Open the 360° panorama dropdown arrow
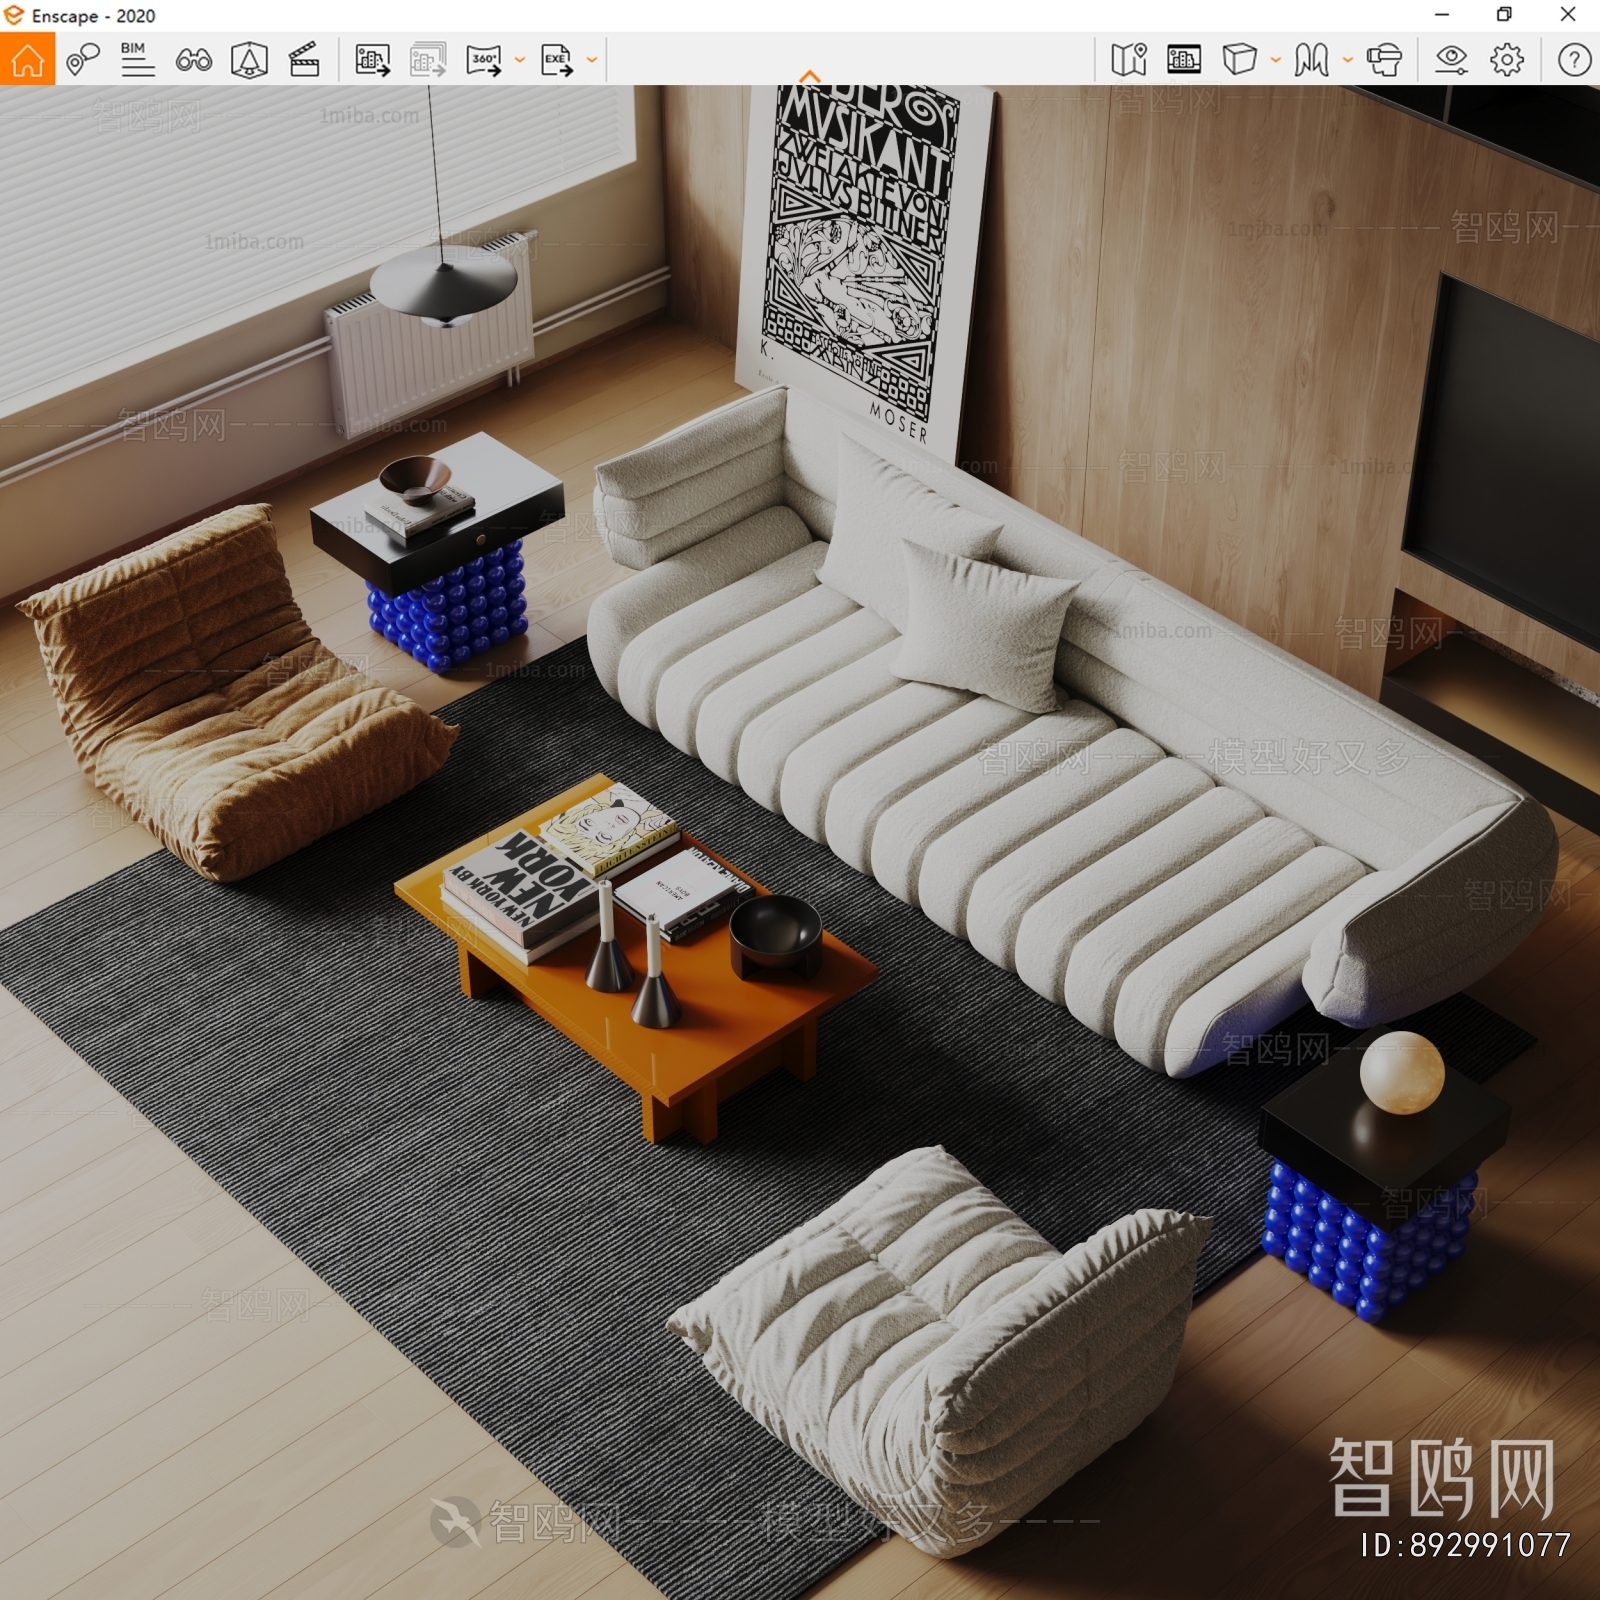Viewport: 1600px width, 1600px height. [x=520, y=60]
